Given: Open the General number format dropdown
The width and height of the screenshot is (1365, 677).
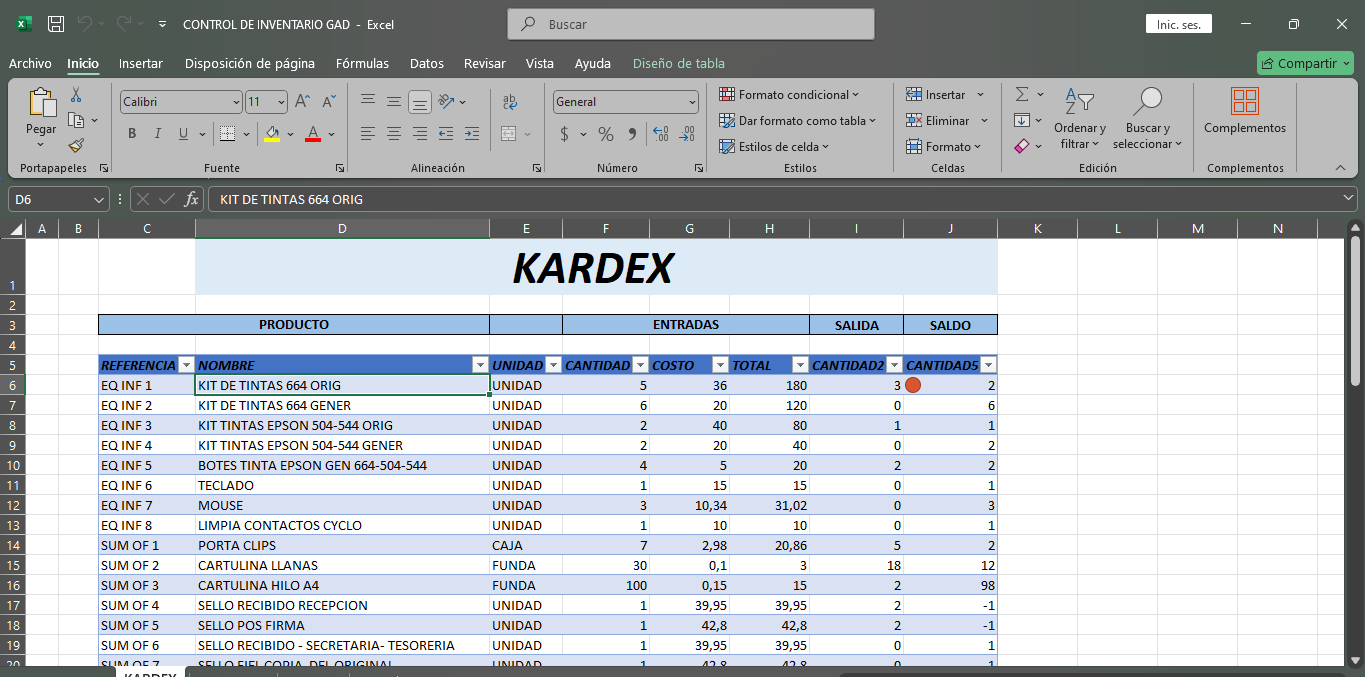Looking at the screenshot, I should point(692,102).
